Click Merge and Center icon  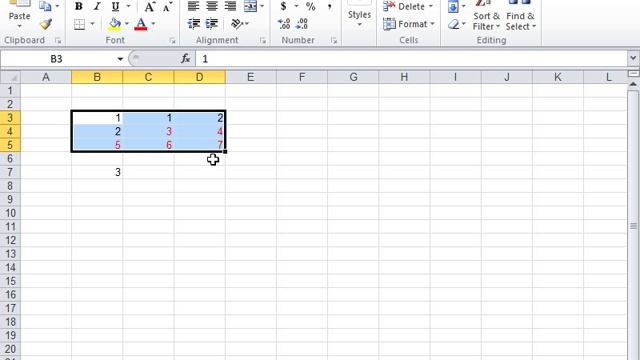[x=250, y=6]
